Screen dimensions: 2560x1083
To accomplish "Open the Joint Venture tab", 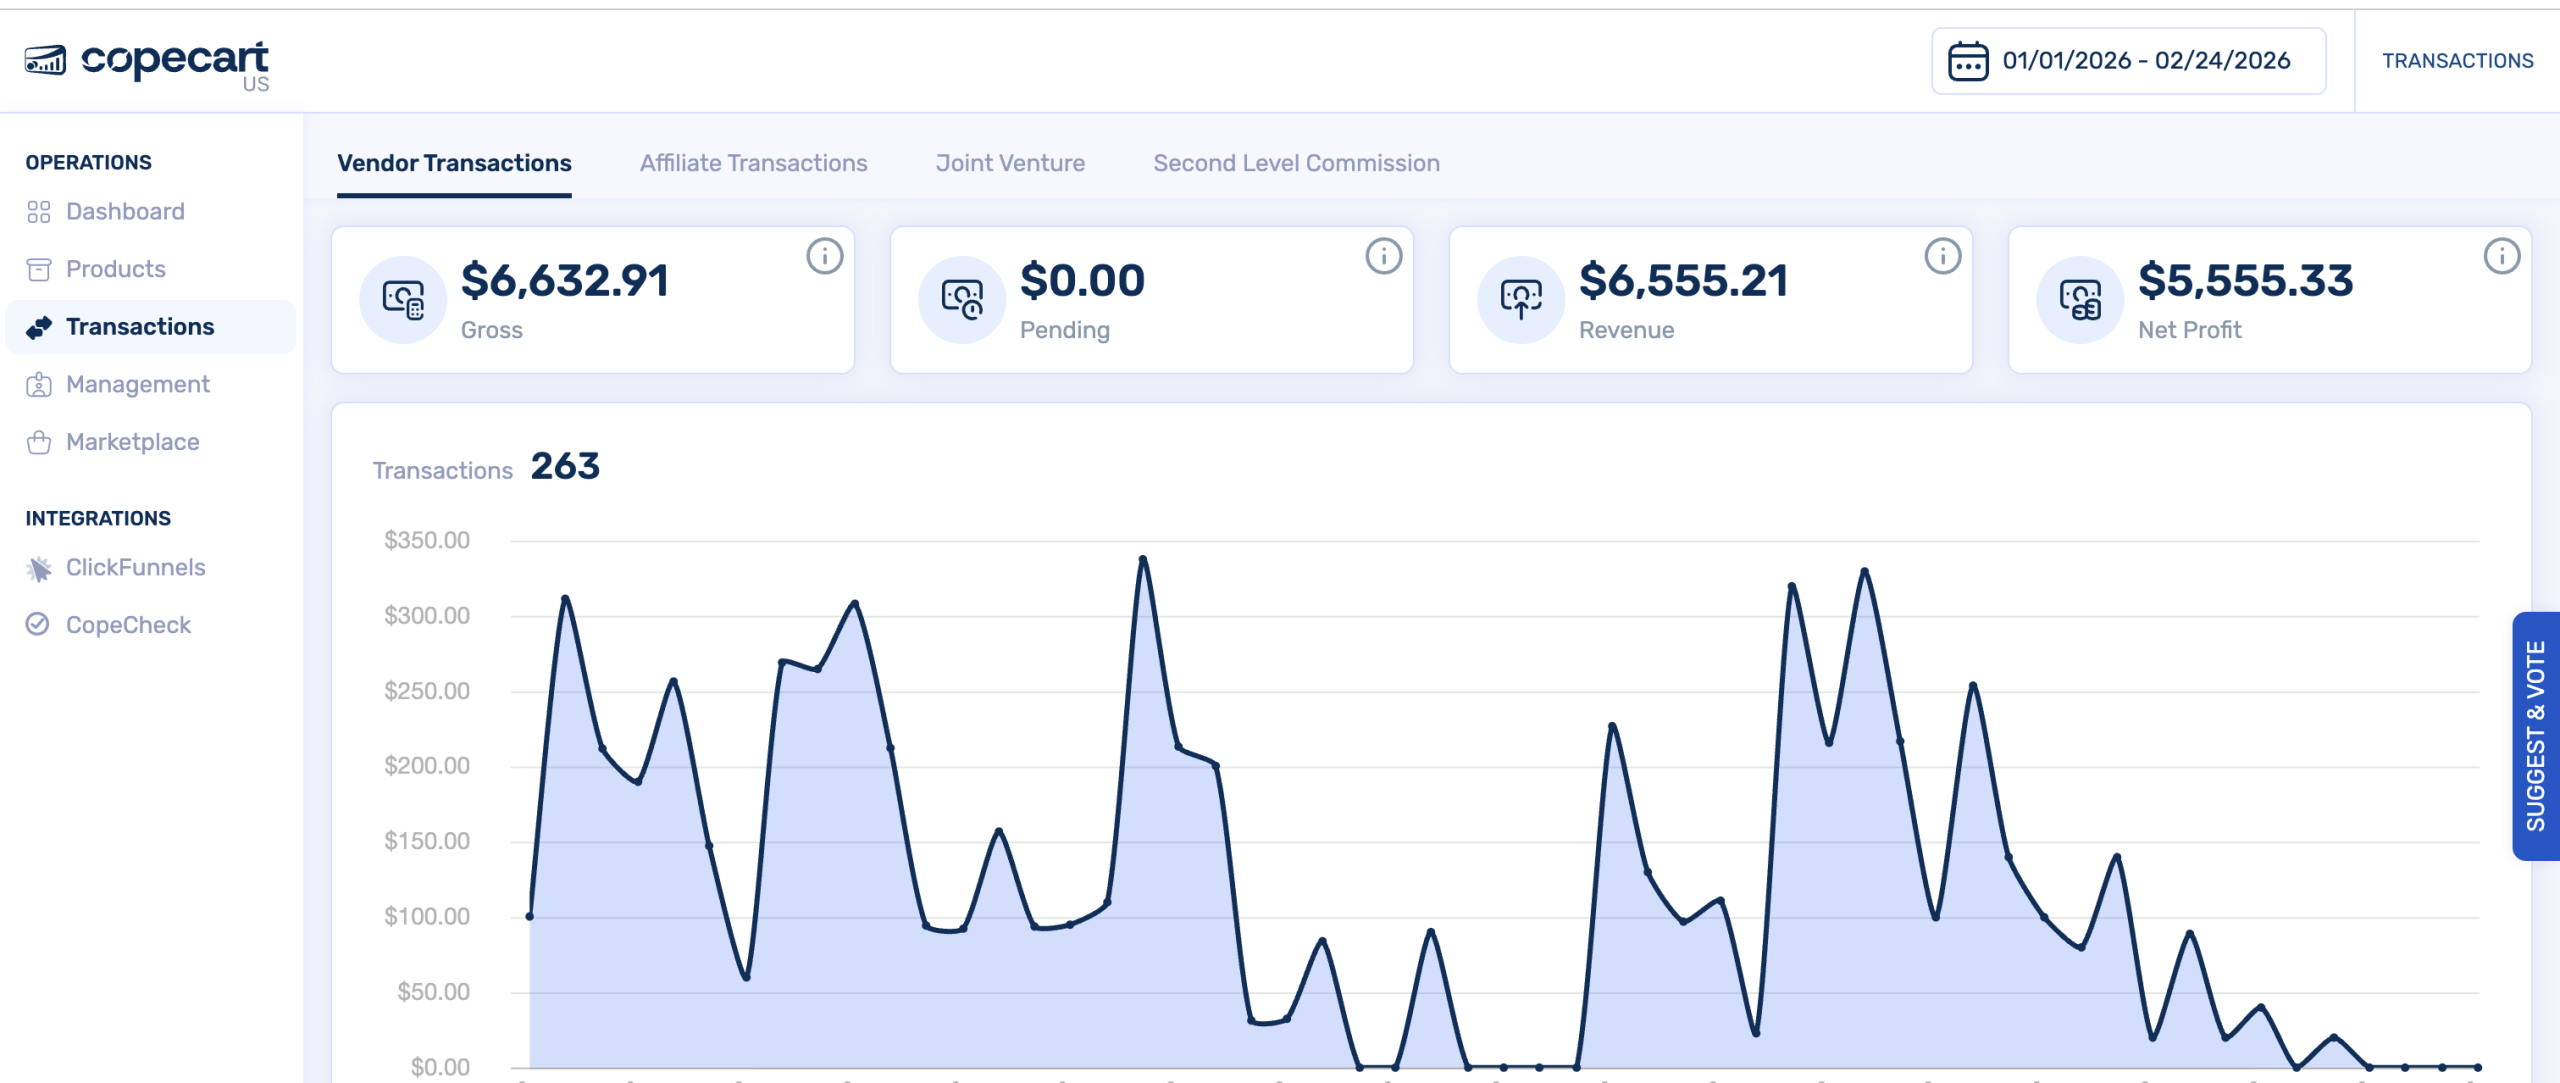I will click(1010, 163).
